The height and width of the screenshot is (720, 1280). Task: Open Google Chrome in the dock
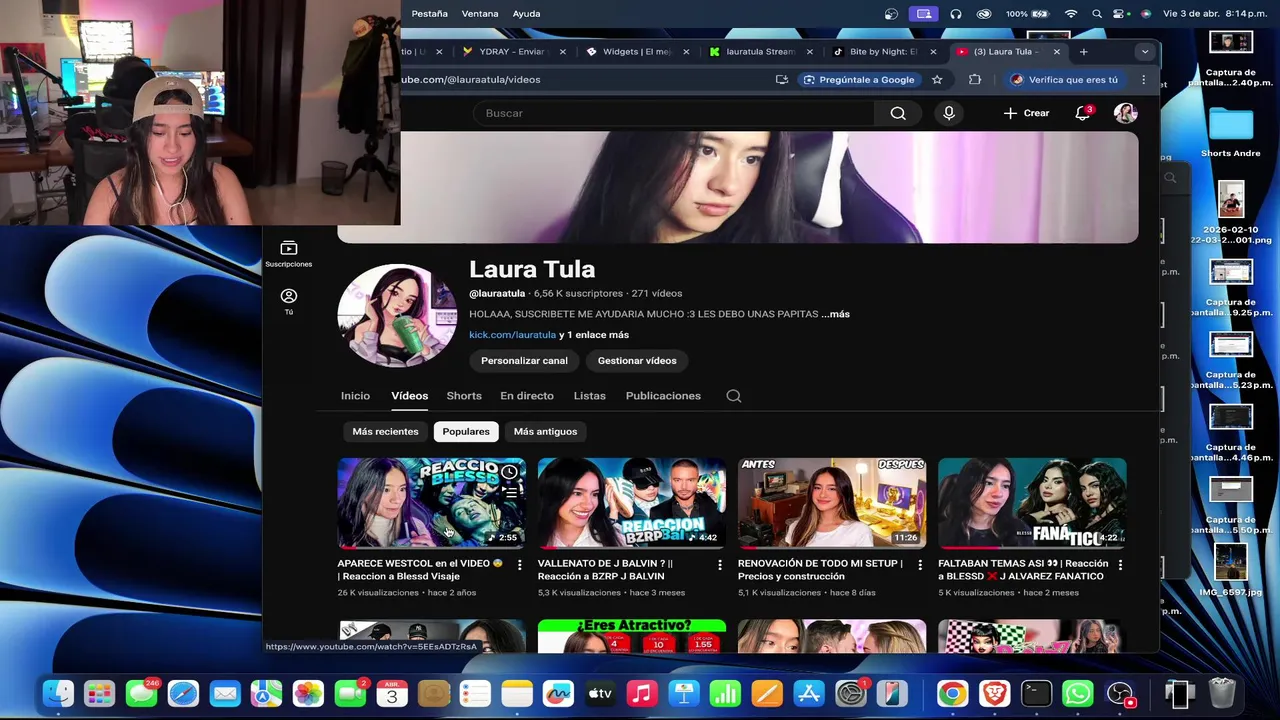pyautogui.click(x=952, y=693)
